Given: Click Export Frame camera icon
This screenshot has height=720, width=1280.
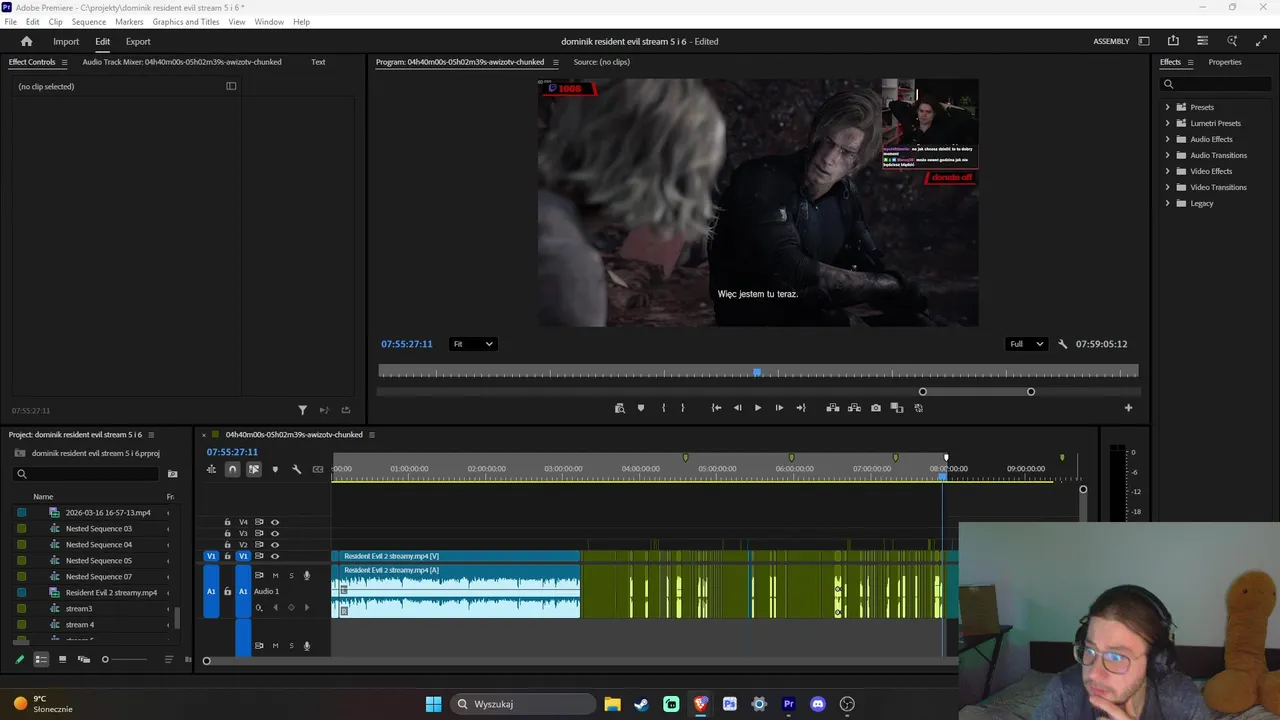Looking at the screenshot, I should click(x=876, y=408).
